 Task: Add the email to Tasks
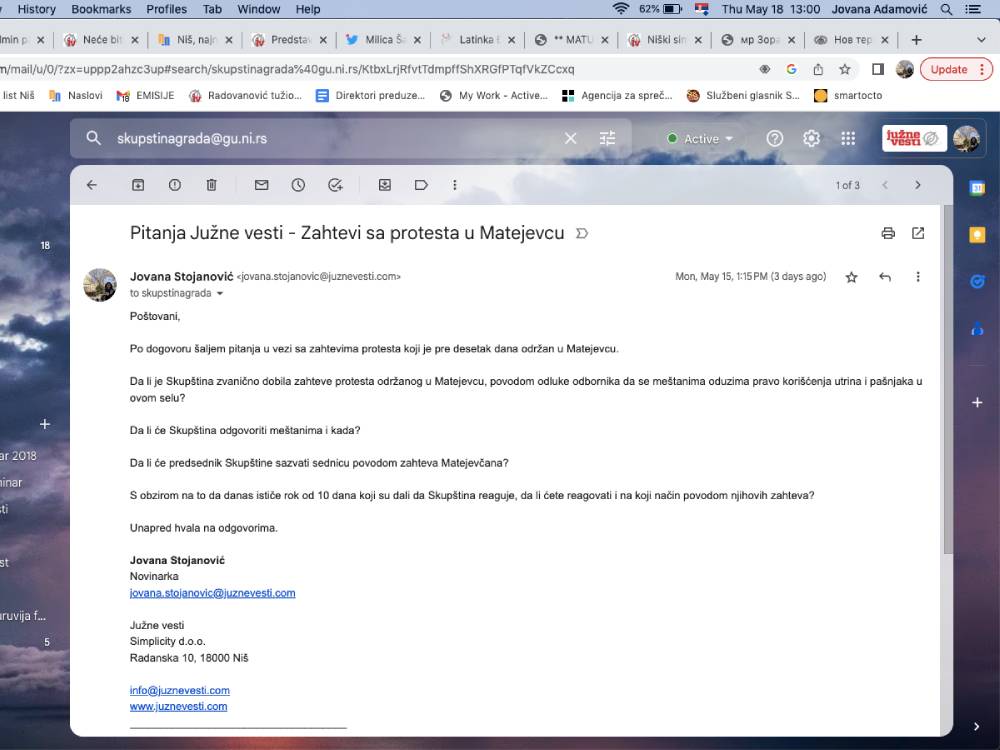335,185
